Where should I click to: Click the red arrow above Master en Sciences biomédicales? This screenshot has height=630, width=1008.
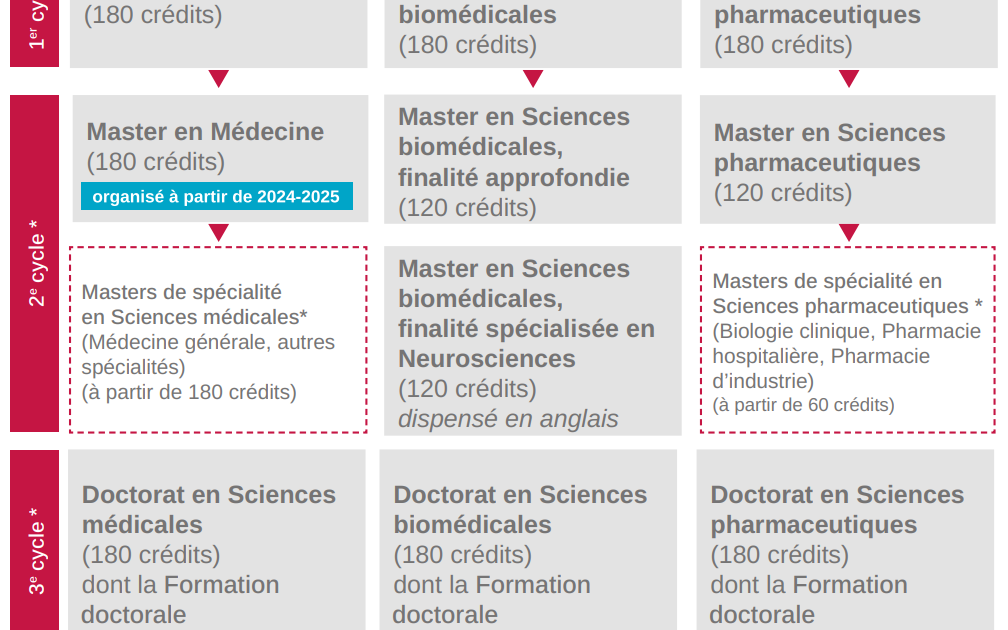[533, 78]
